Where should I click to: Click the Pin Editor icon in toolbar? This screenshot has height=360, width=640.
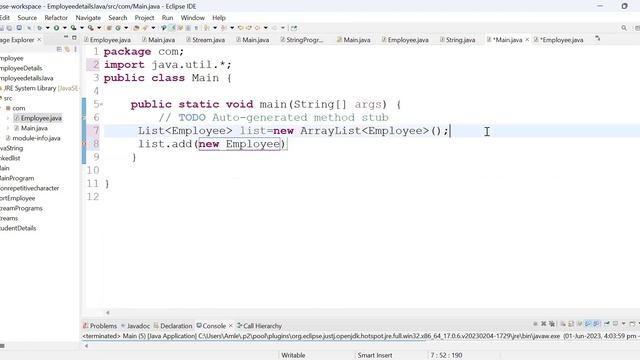click(294, 28)
